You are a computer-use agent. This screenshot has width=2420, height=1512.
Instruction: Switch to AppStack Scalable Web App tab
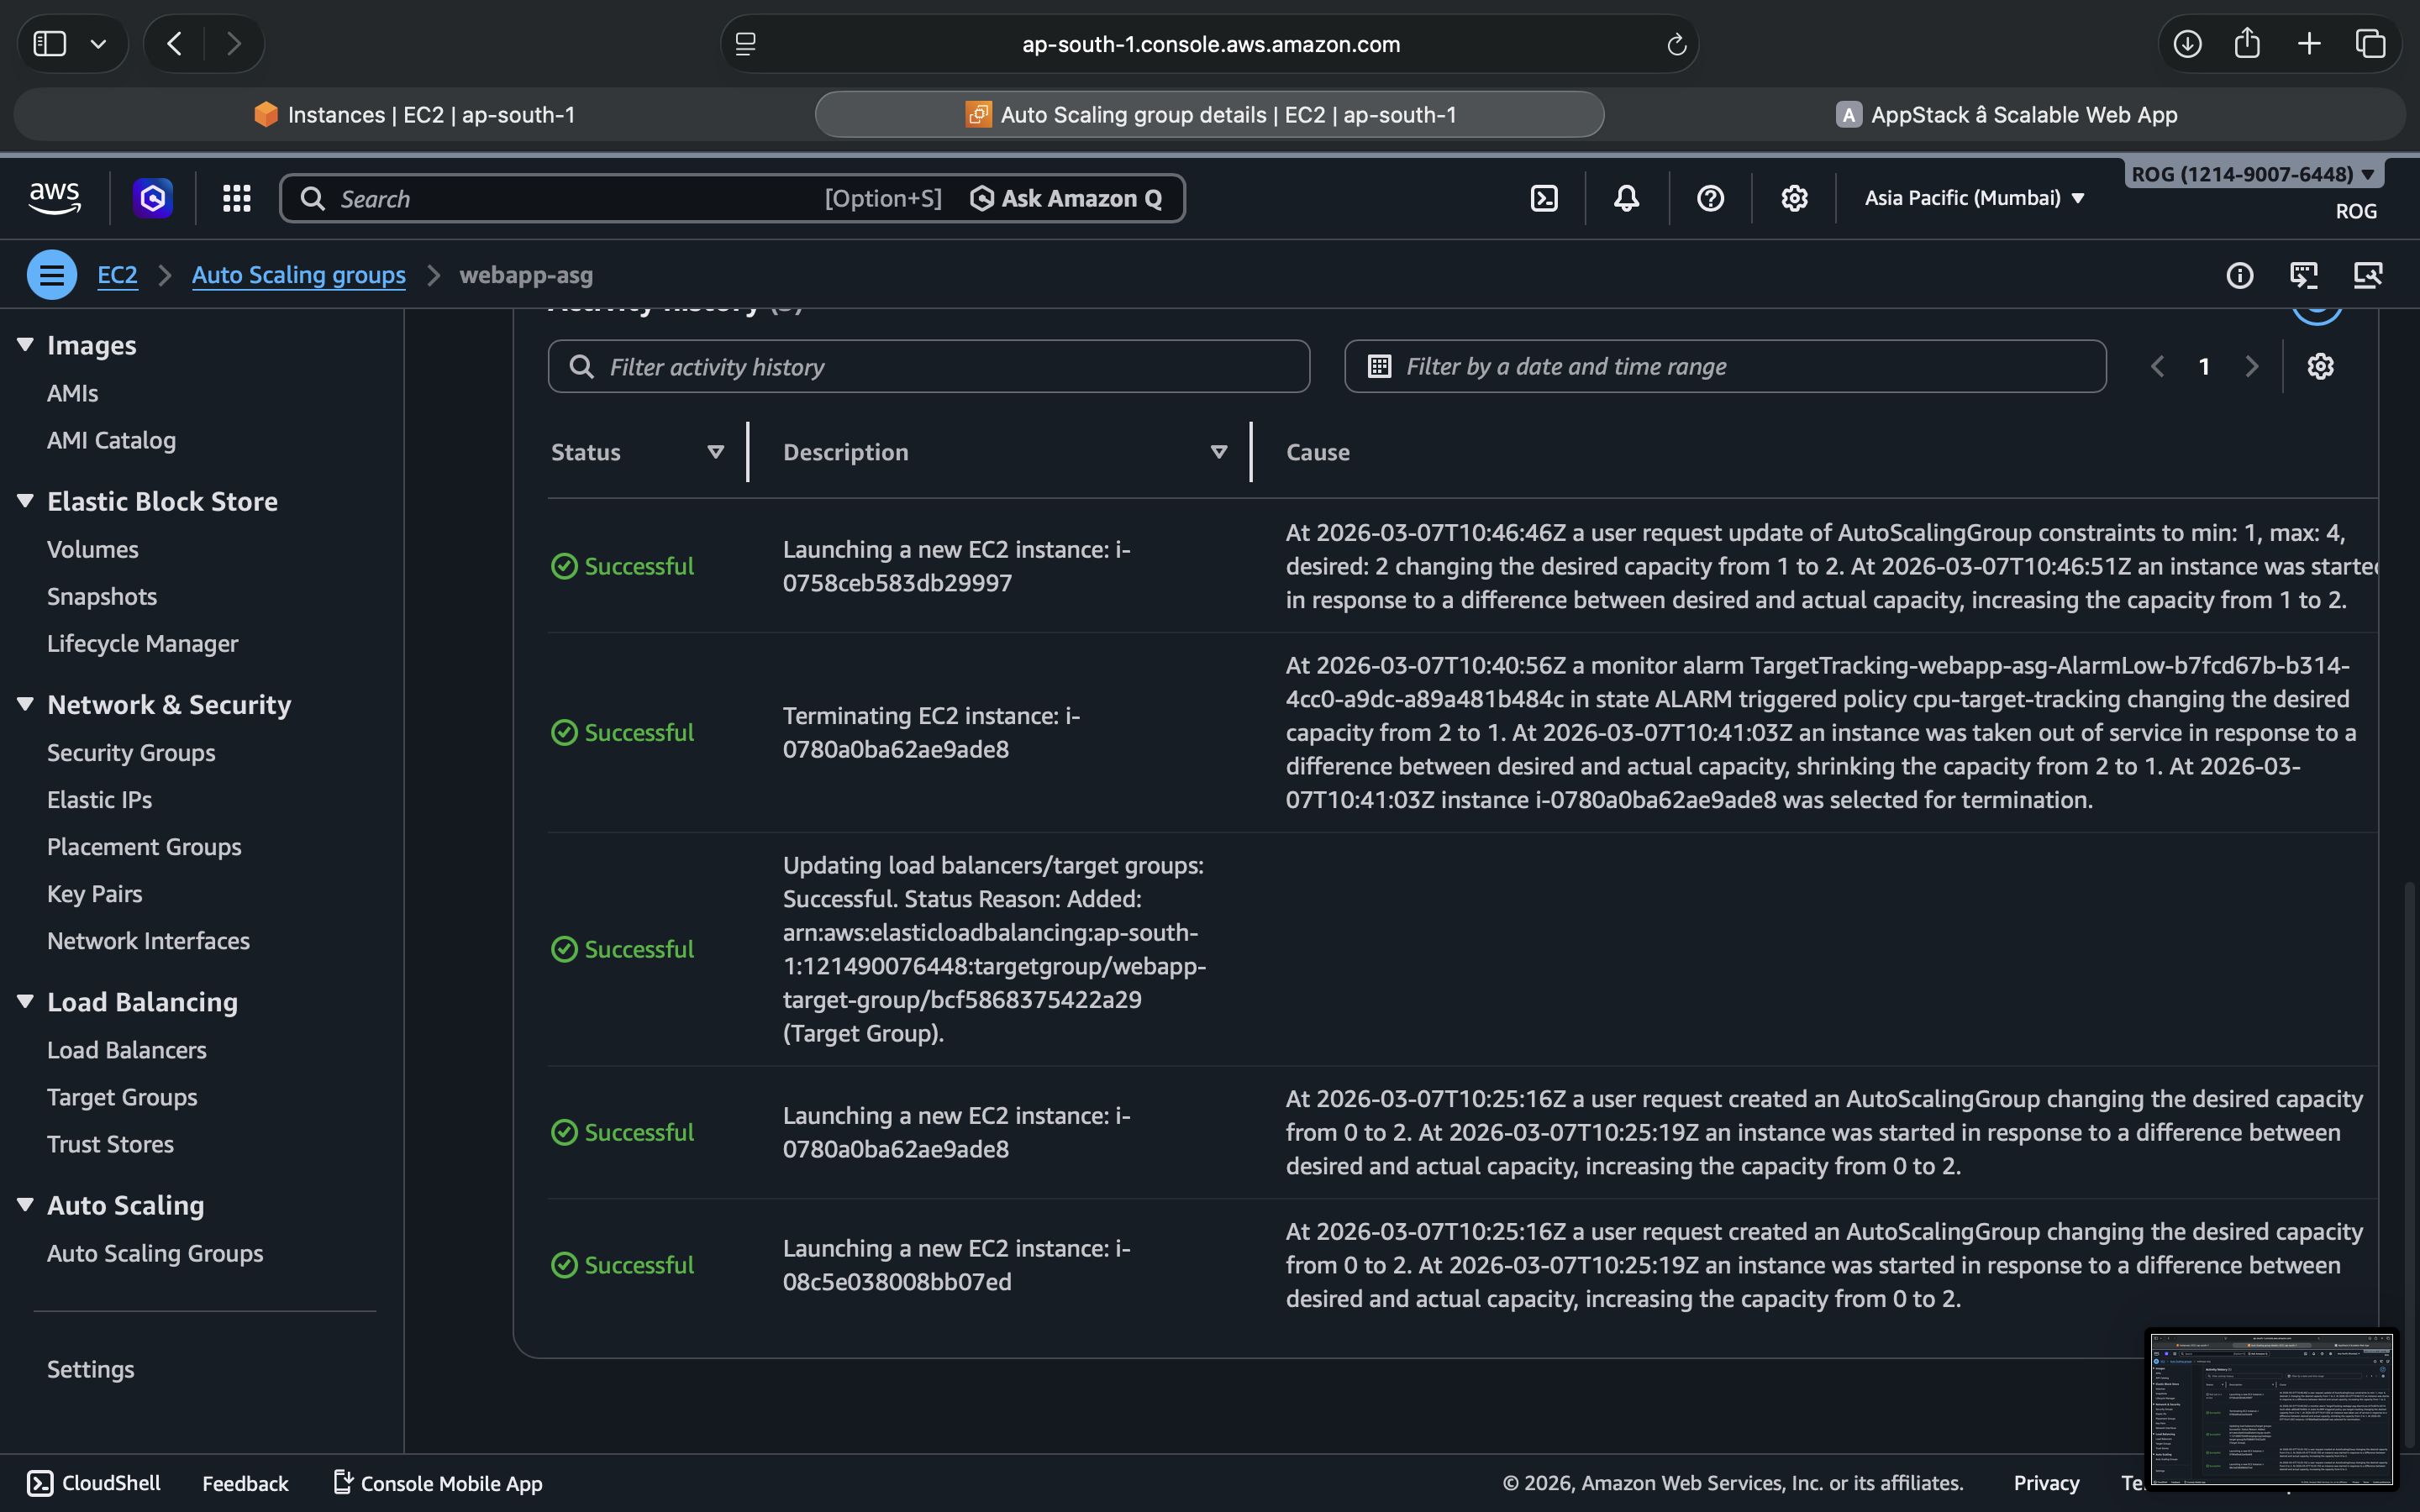pyautogui.click(x=2006, y=115)
